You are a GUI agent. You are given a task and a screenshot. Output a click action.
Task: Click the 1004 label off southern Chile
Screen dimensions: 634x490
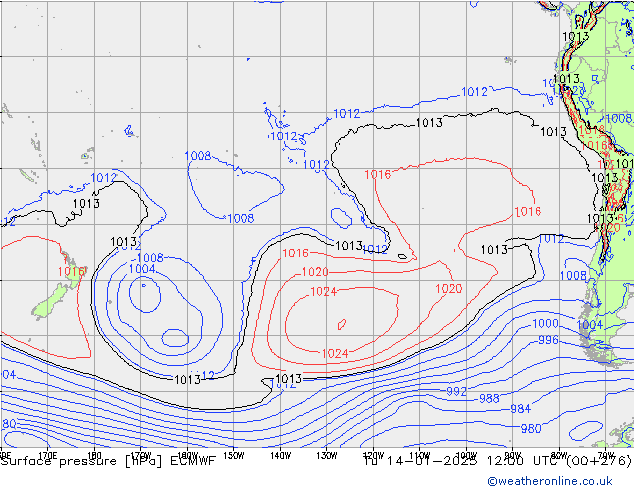(590, 325)
